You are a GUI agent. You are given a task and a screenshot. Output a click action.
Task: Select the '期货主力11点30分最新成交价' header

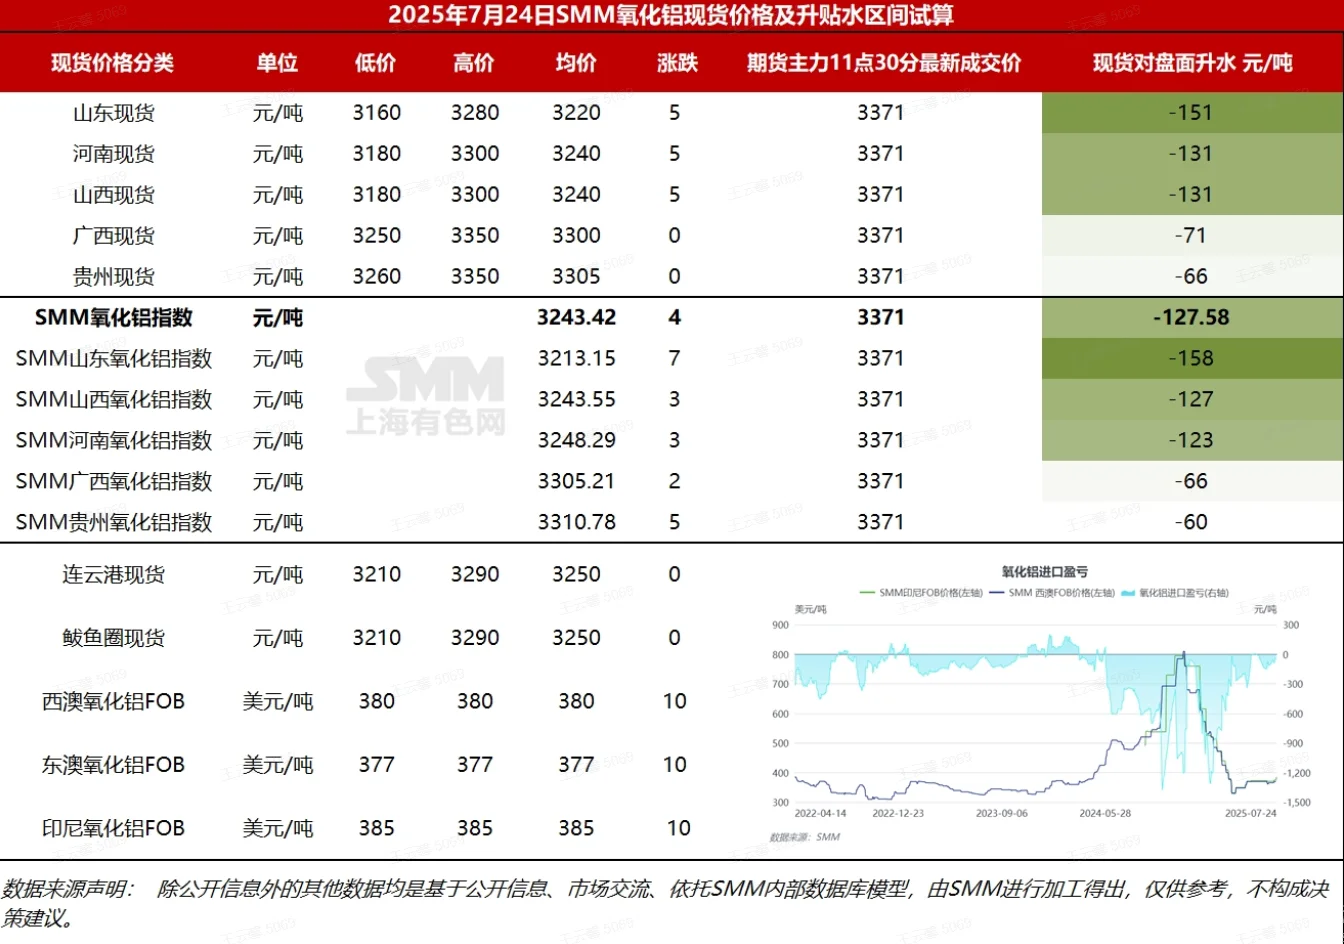tap(884, 63)
